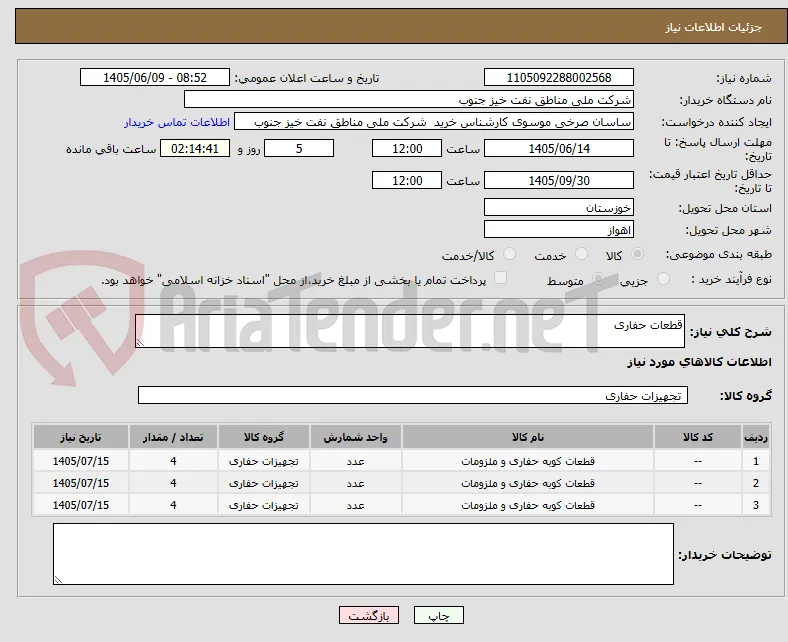Viewport: 788px width, 642px height.
Task: Click the resize handle of buyer notes area
Action: coord(58,580)
